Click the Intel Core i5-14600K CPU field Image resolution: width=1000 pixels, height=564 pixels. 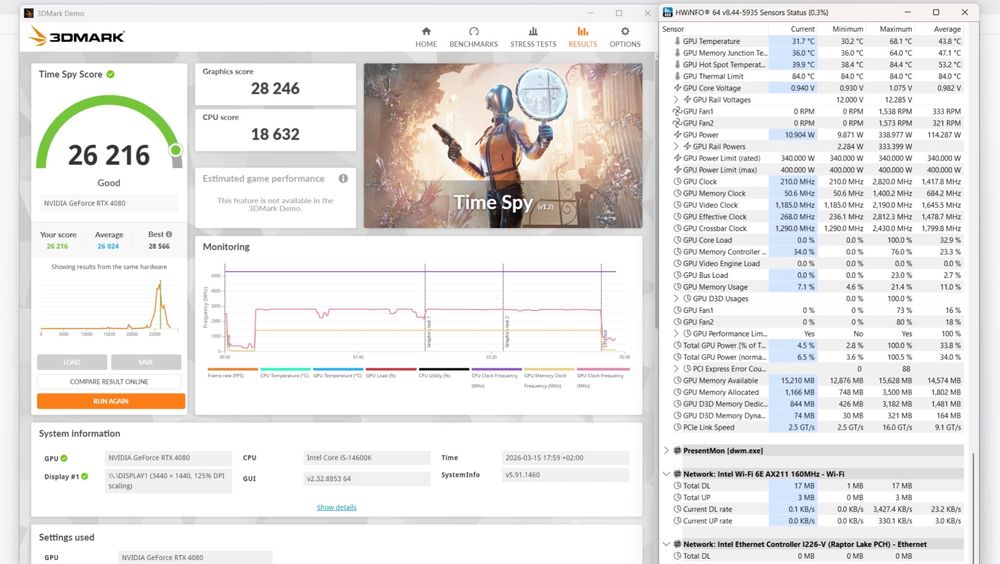pyautogui.click(x=367, y=457)
